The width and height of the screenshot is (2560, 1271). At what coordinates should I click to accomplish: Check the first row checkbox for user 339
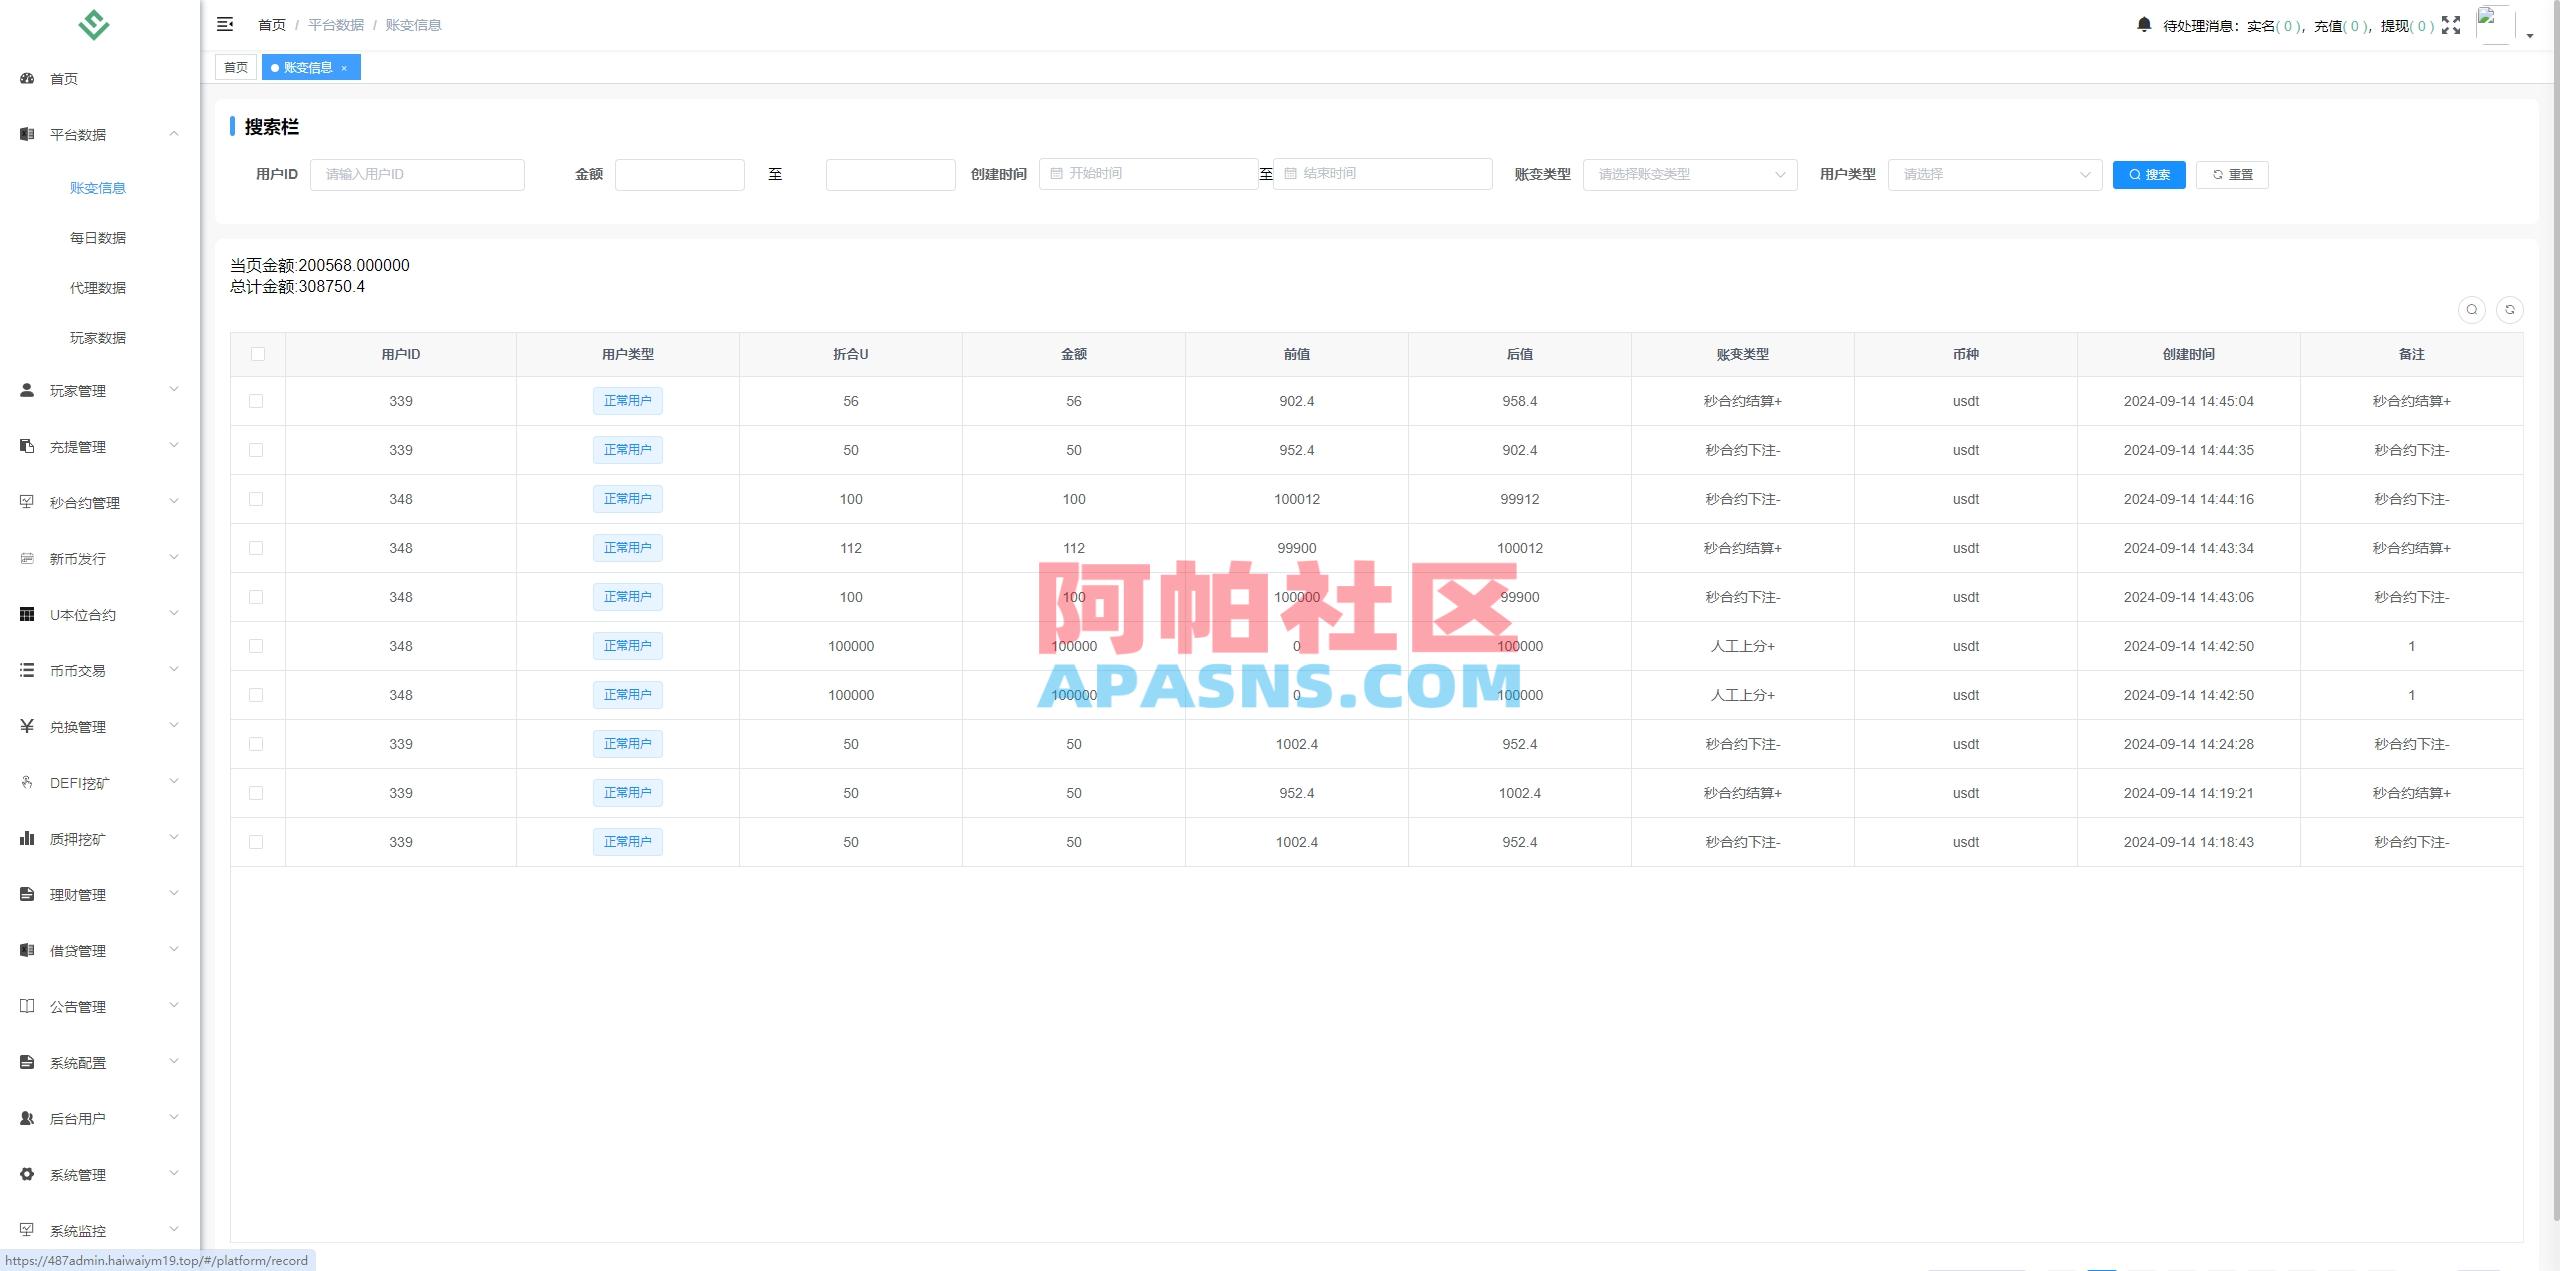pyautogui.click(x=257, y=401)
